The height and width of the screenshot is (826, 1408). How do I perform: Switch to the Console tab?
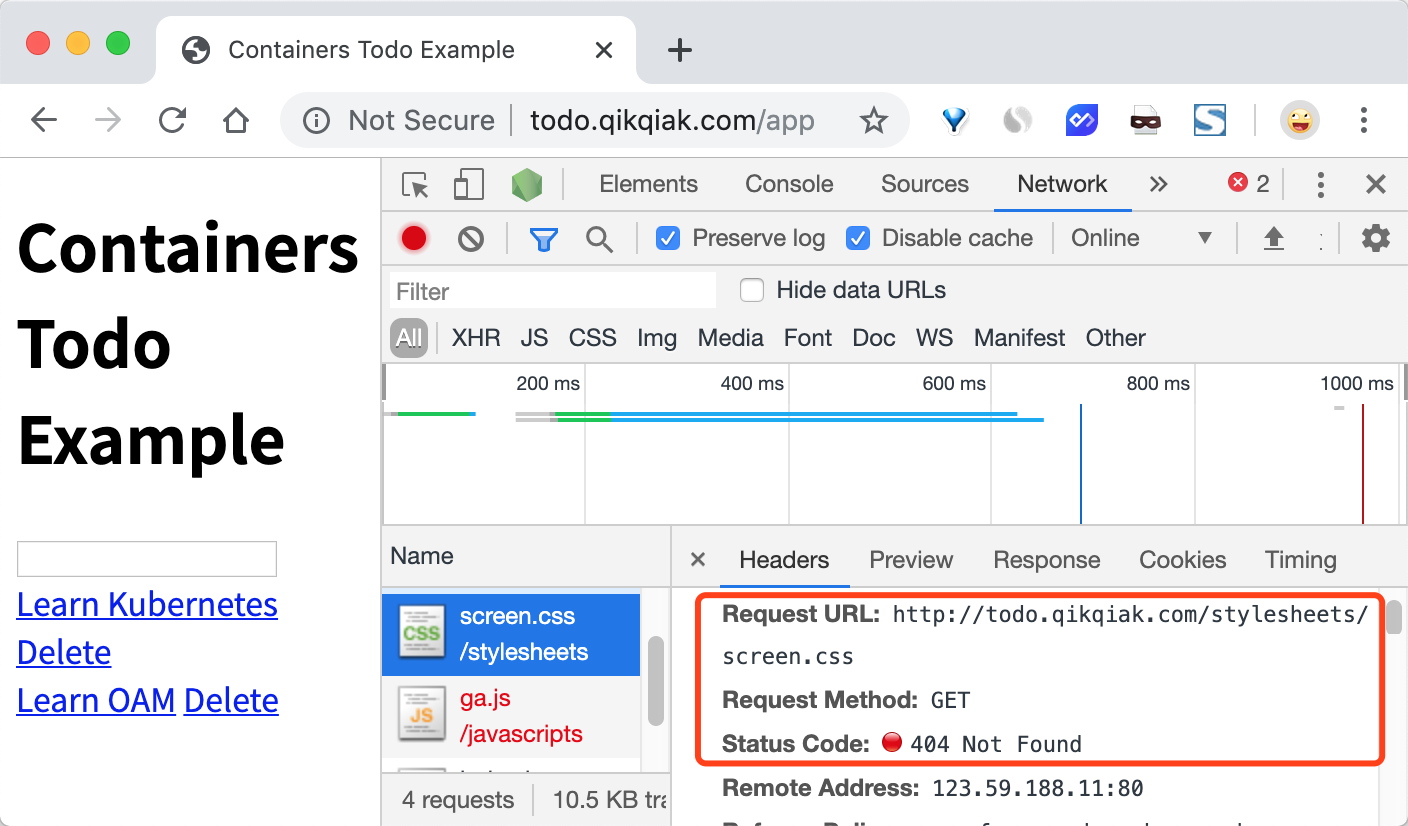[x=789, y=184]
